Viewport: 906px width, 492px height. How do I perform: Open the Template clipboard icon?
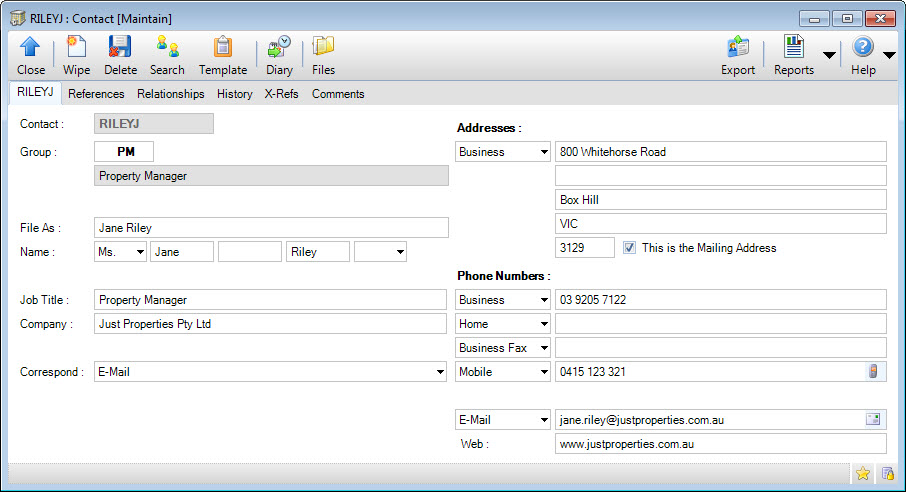223,56
